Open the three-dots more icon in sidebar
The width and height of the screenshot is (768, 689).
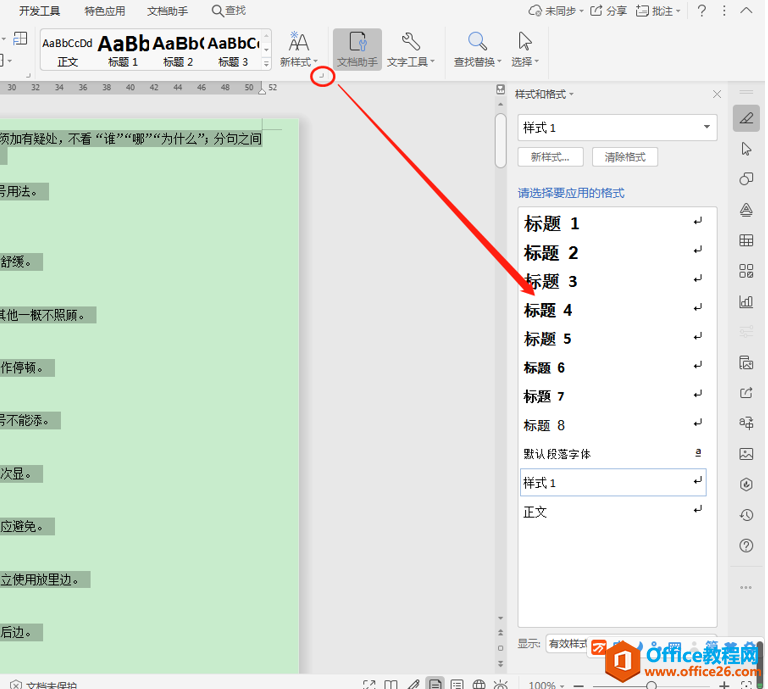point(746,587)
